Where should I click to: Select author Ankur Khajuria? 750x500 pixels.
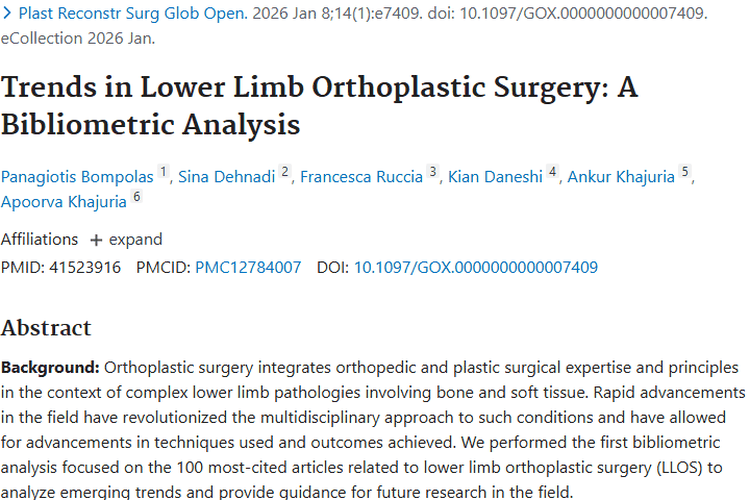tap(621, 177)
